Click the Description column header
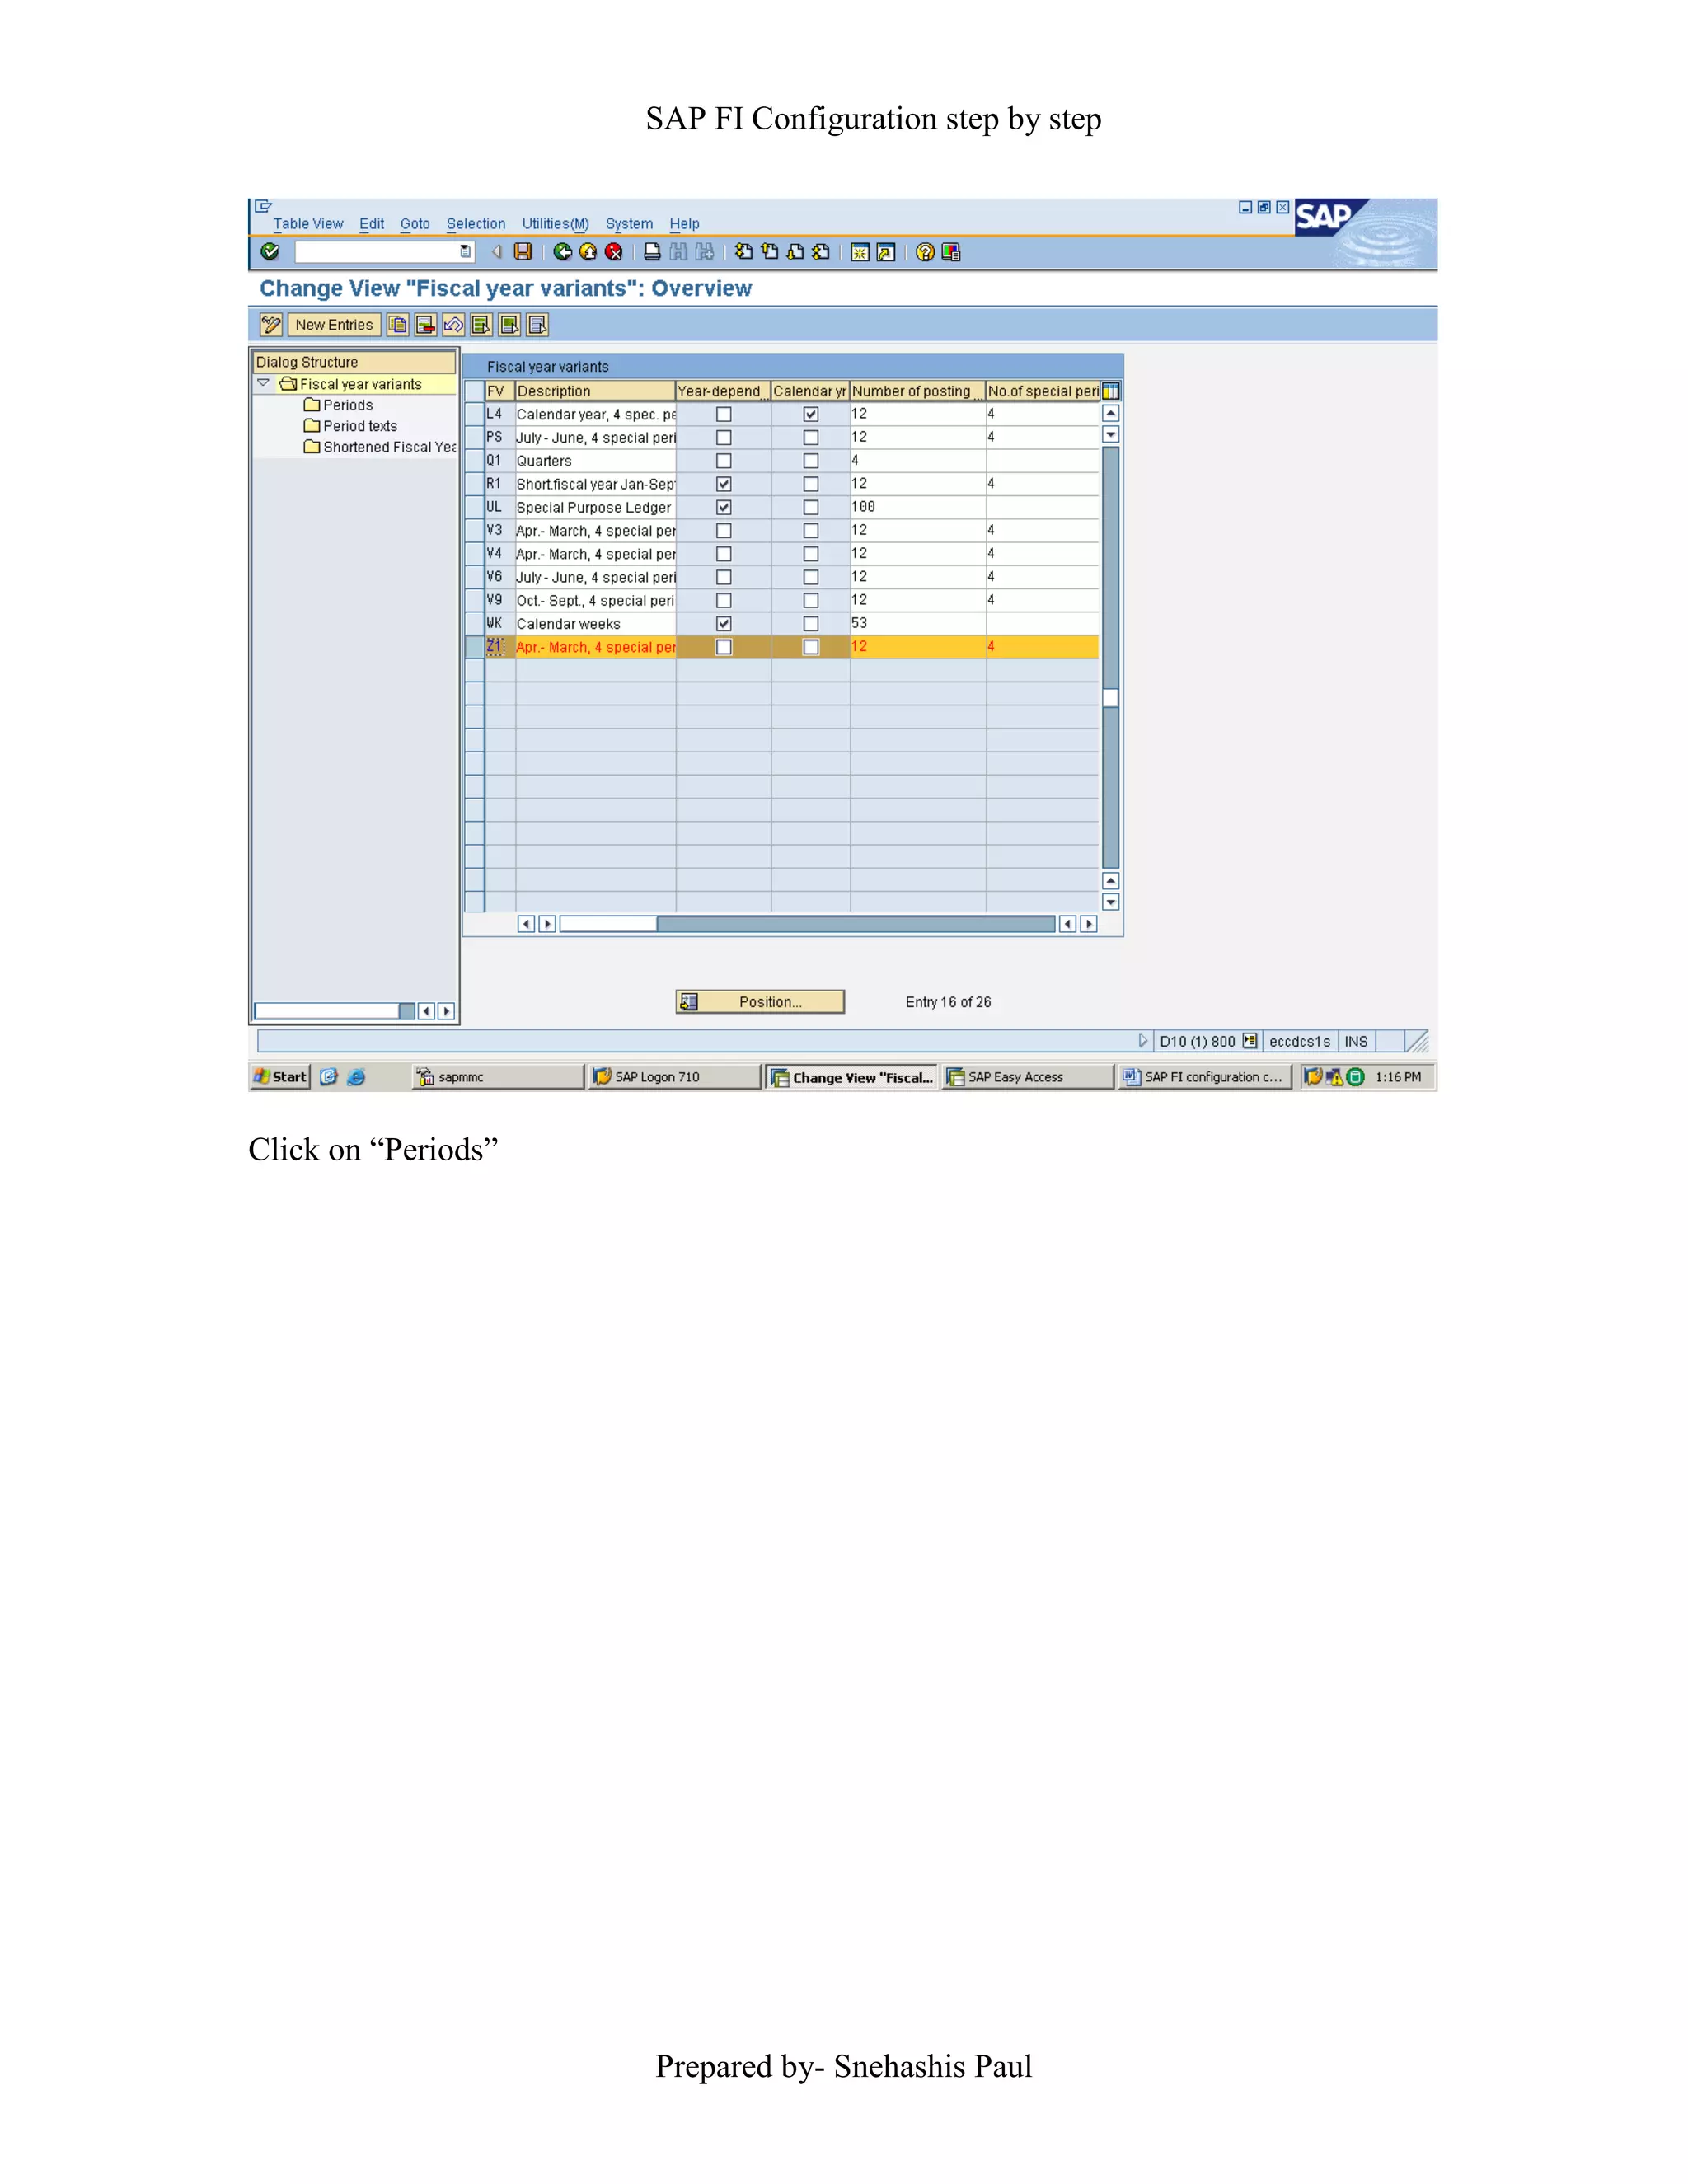The width and height of the screenshot is (1688, 2184). pyautogui.click(x=595, y=391)
